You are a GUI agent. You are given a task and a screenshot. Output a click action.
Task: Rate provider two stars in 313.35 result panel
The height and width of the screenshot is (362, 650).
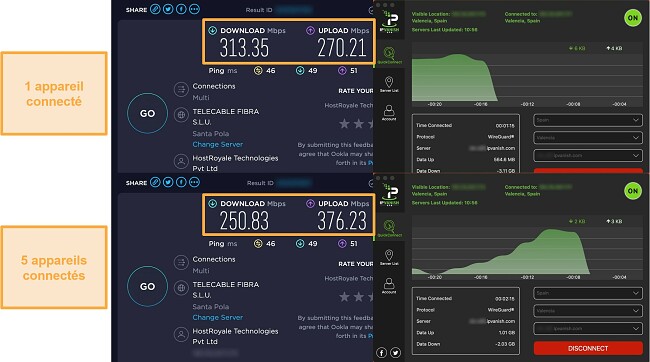[359, 124]
